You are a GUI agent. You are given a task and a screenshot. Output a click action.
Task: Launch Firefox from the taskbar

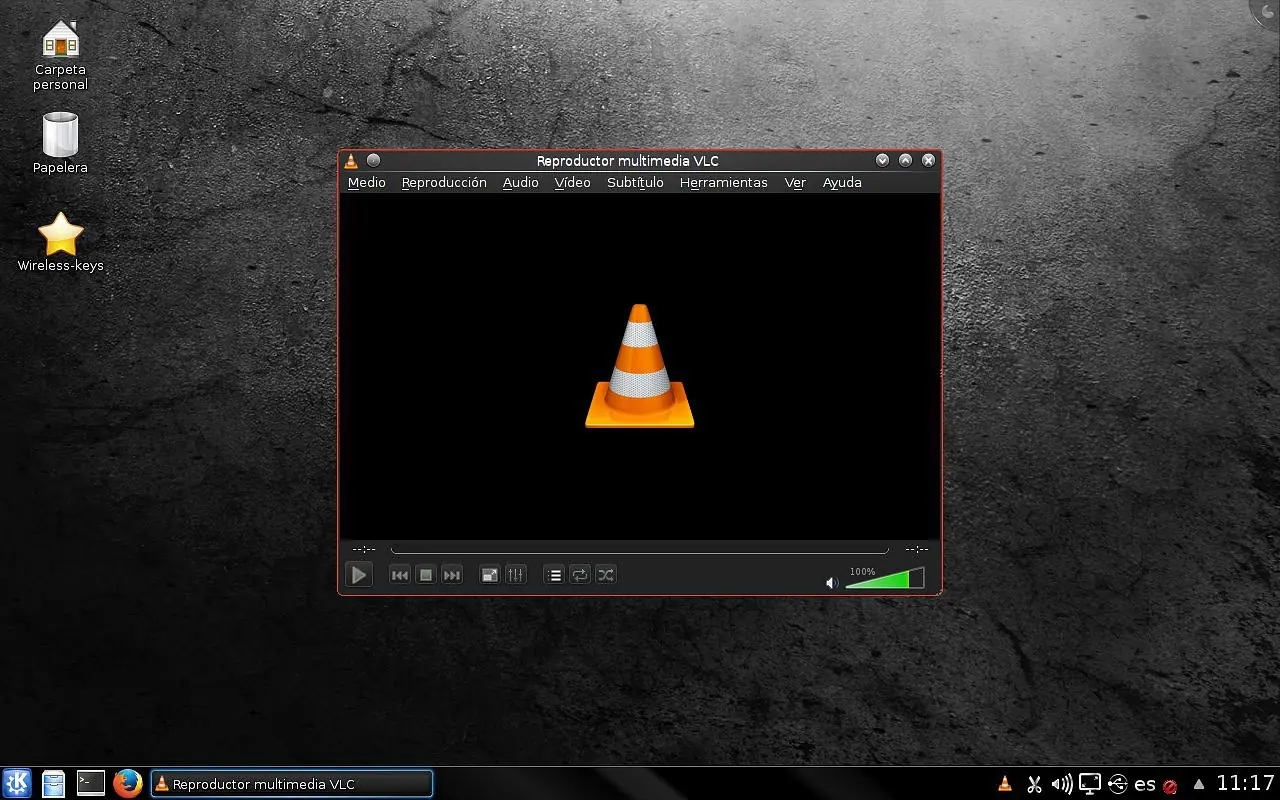coord(127,783)
